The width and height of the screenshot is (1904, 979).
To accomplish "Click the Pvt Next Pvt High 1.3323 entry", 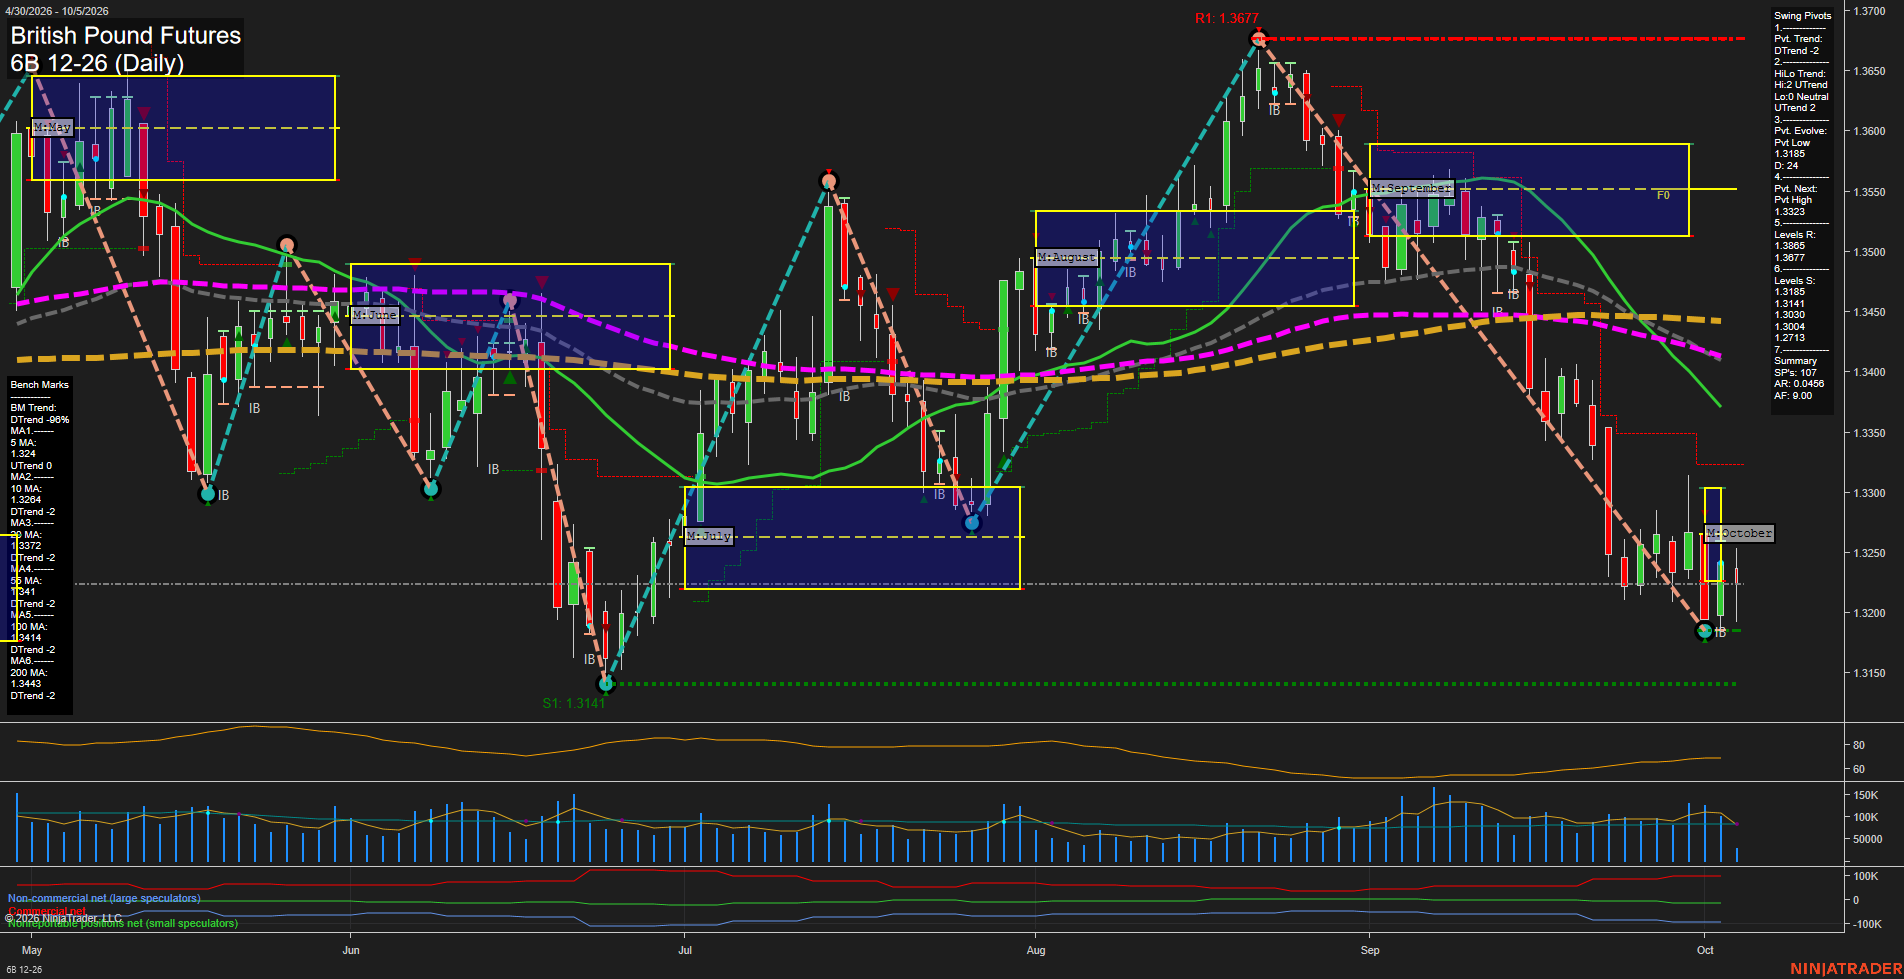I will (1796, 200).
